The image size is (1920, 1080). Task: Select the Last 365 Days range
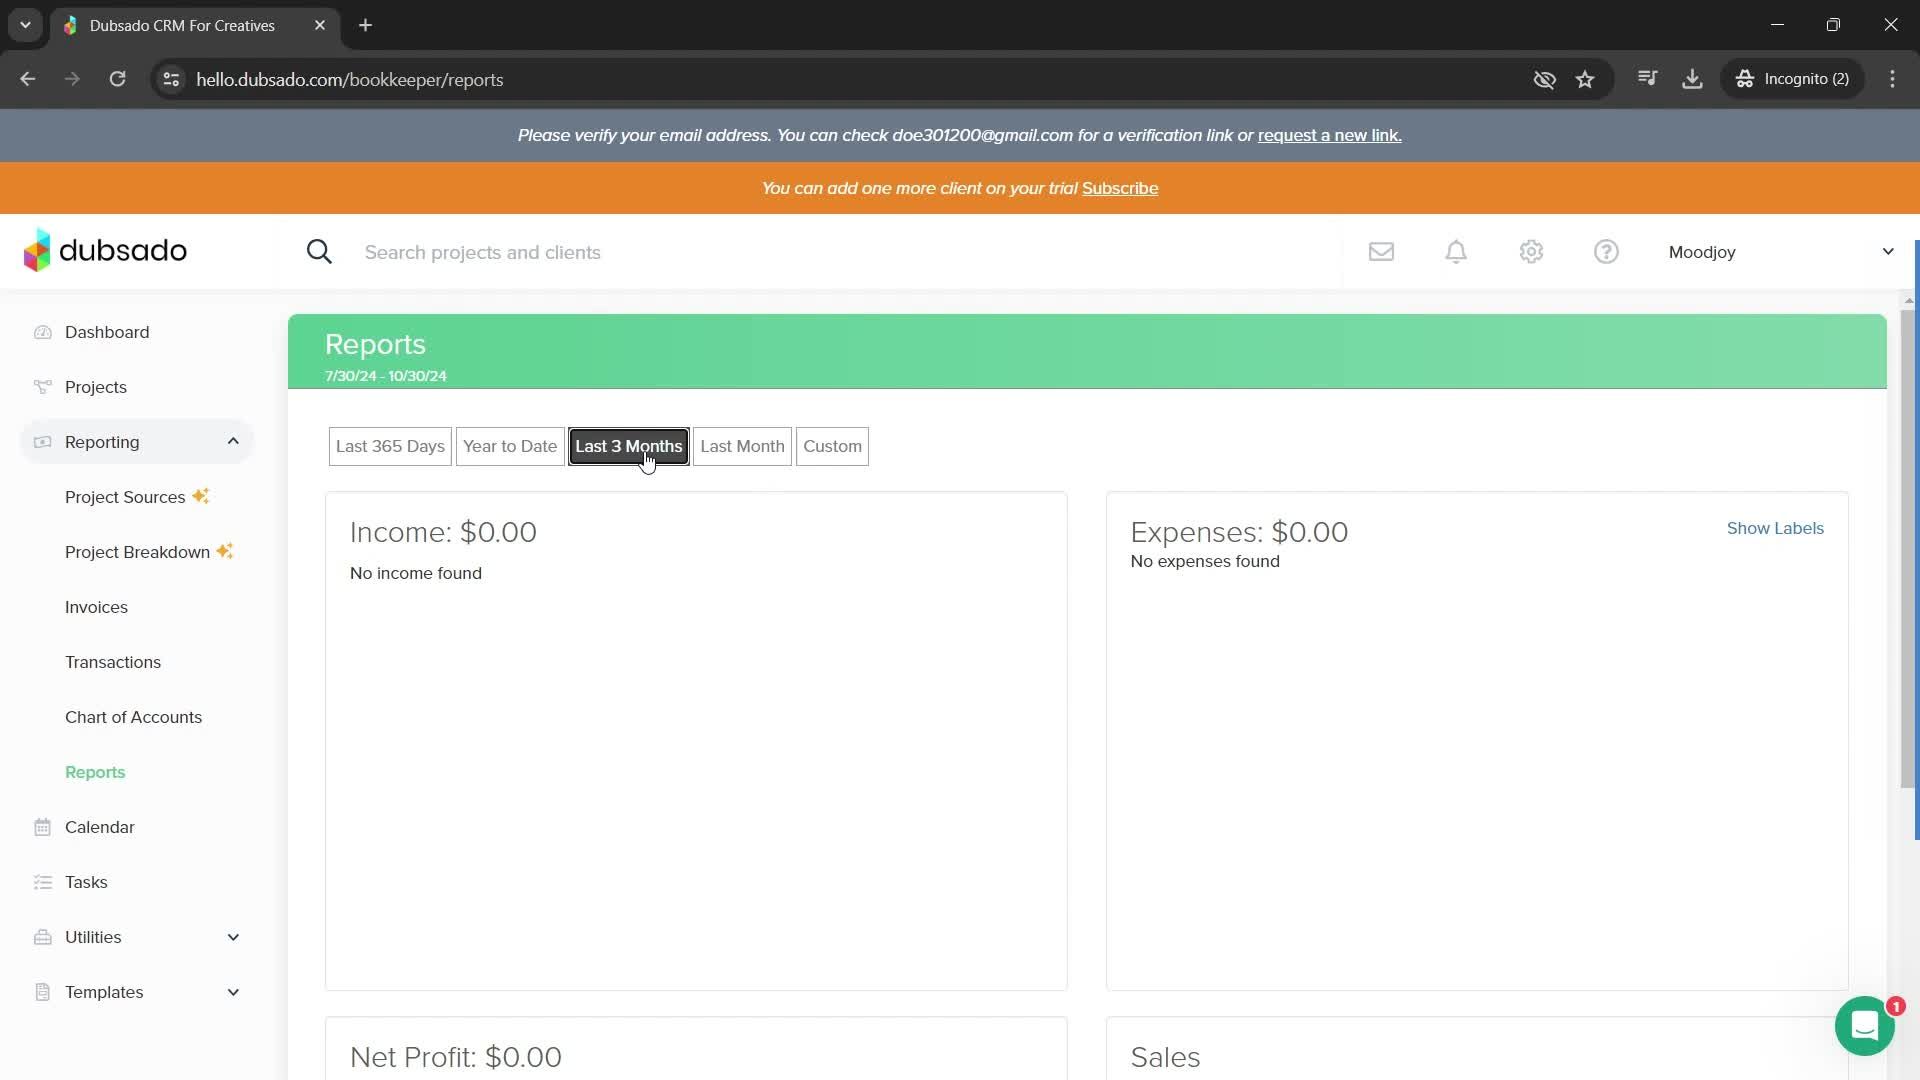[390, 446]
